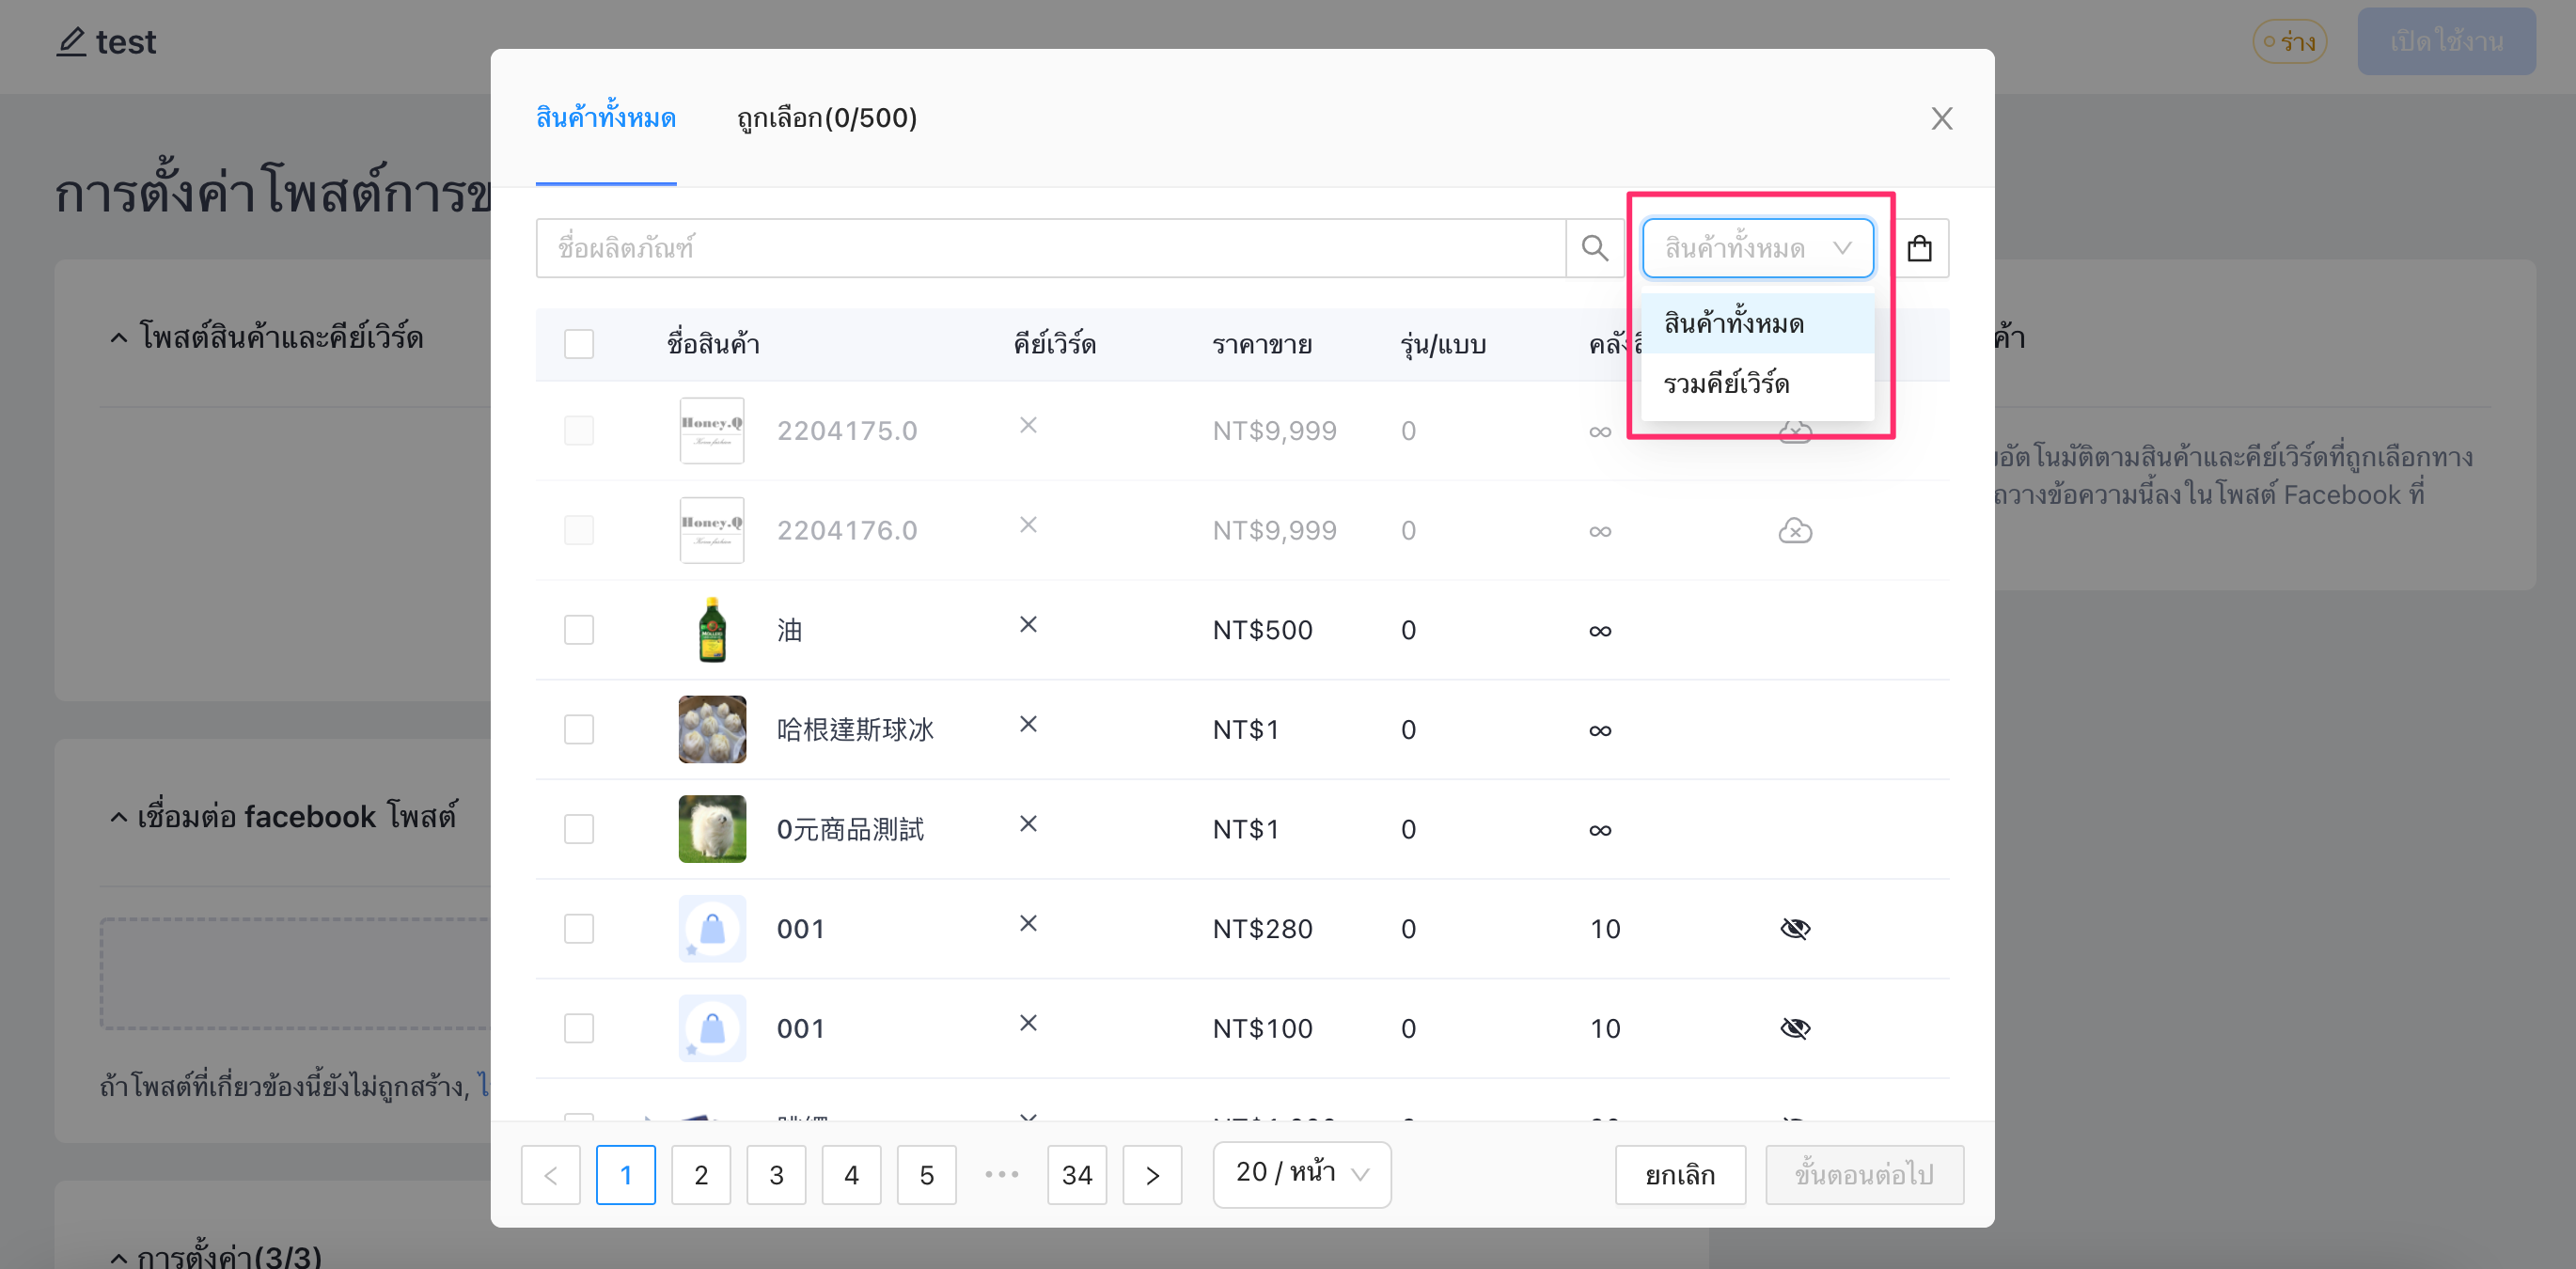Screen dimensions: 2576x1269
Task: Go to page 4
Action: [x=851, y=1175]
